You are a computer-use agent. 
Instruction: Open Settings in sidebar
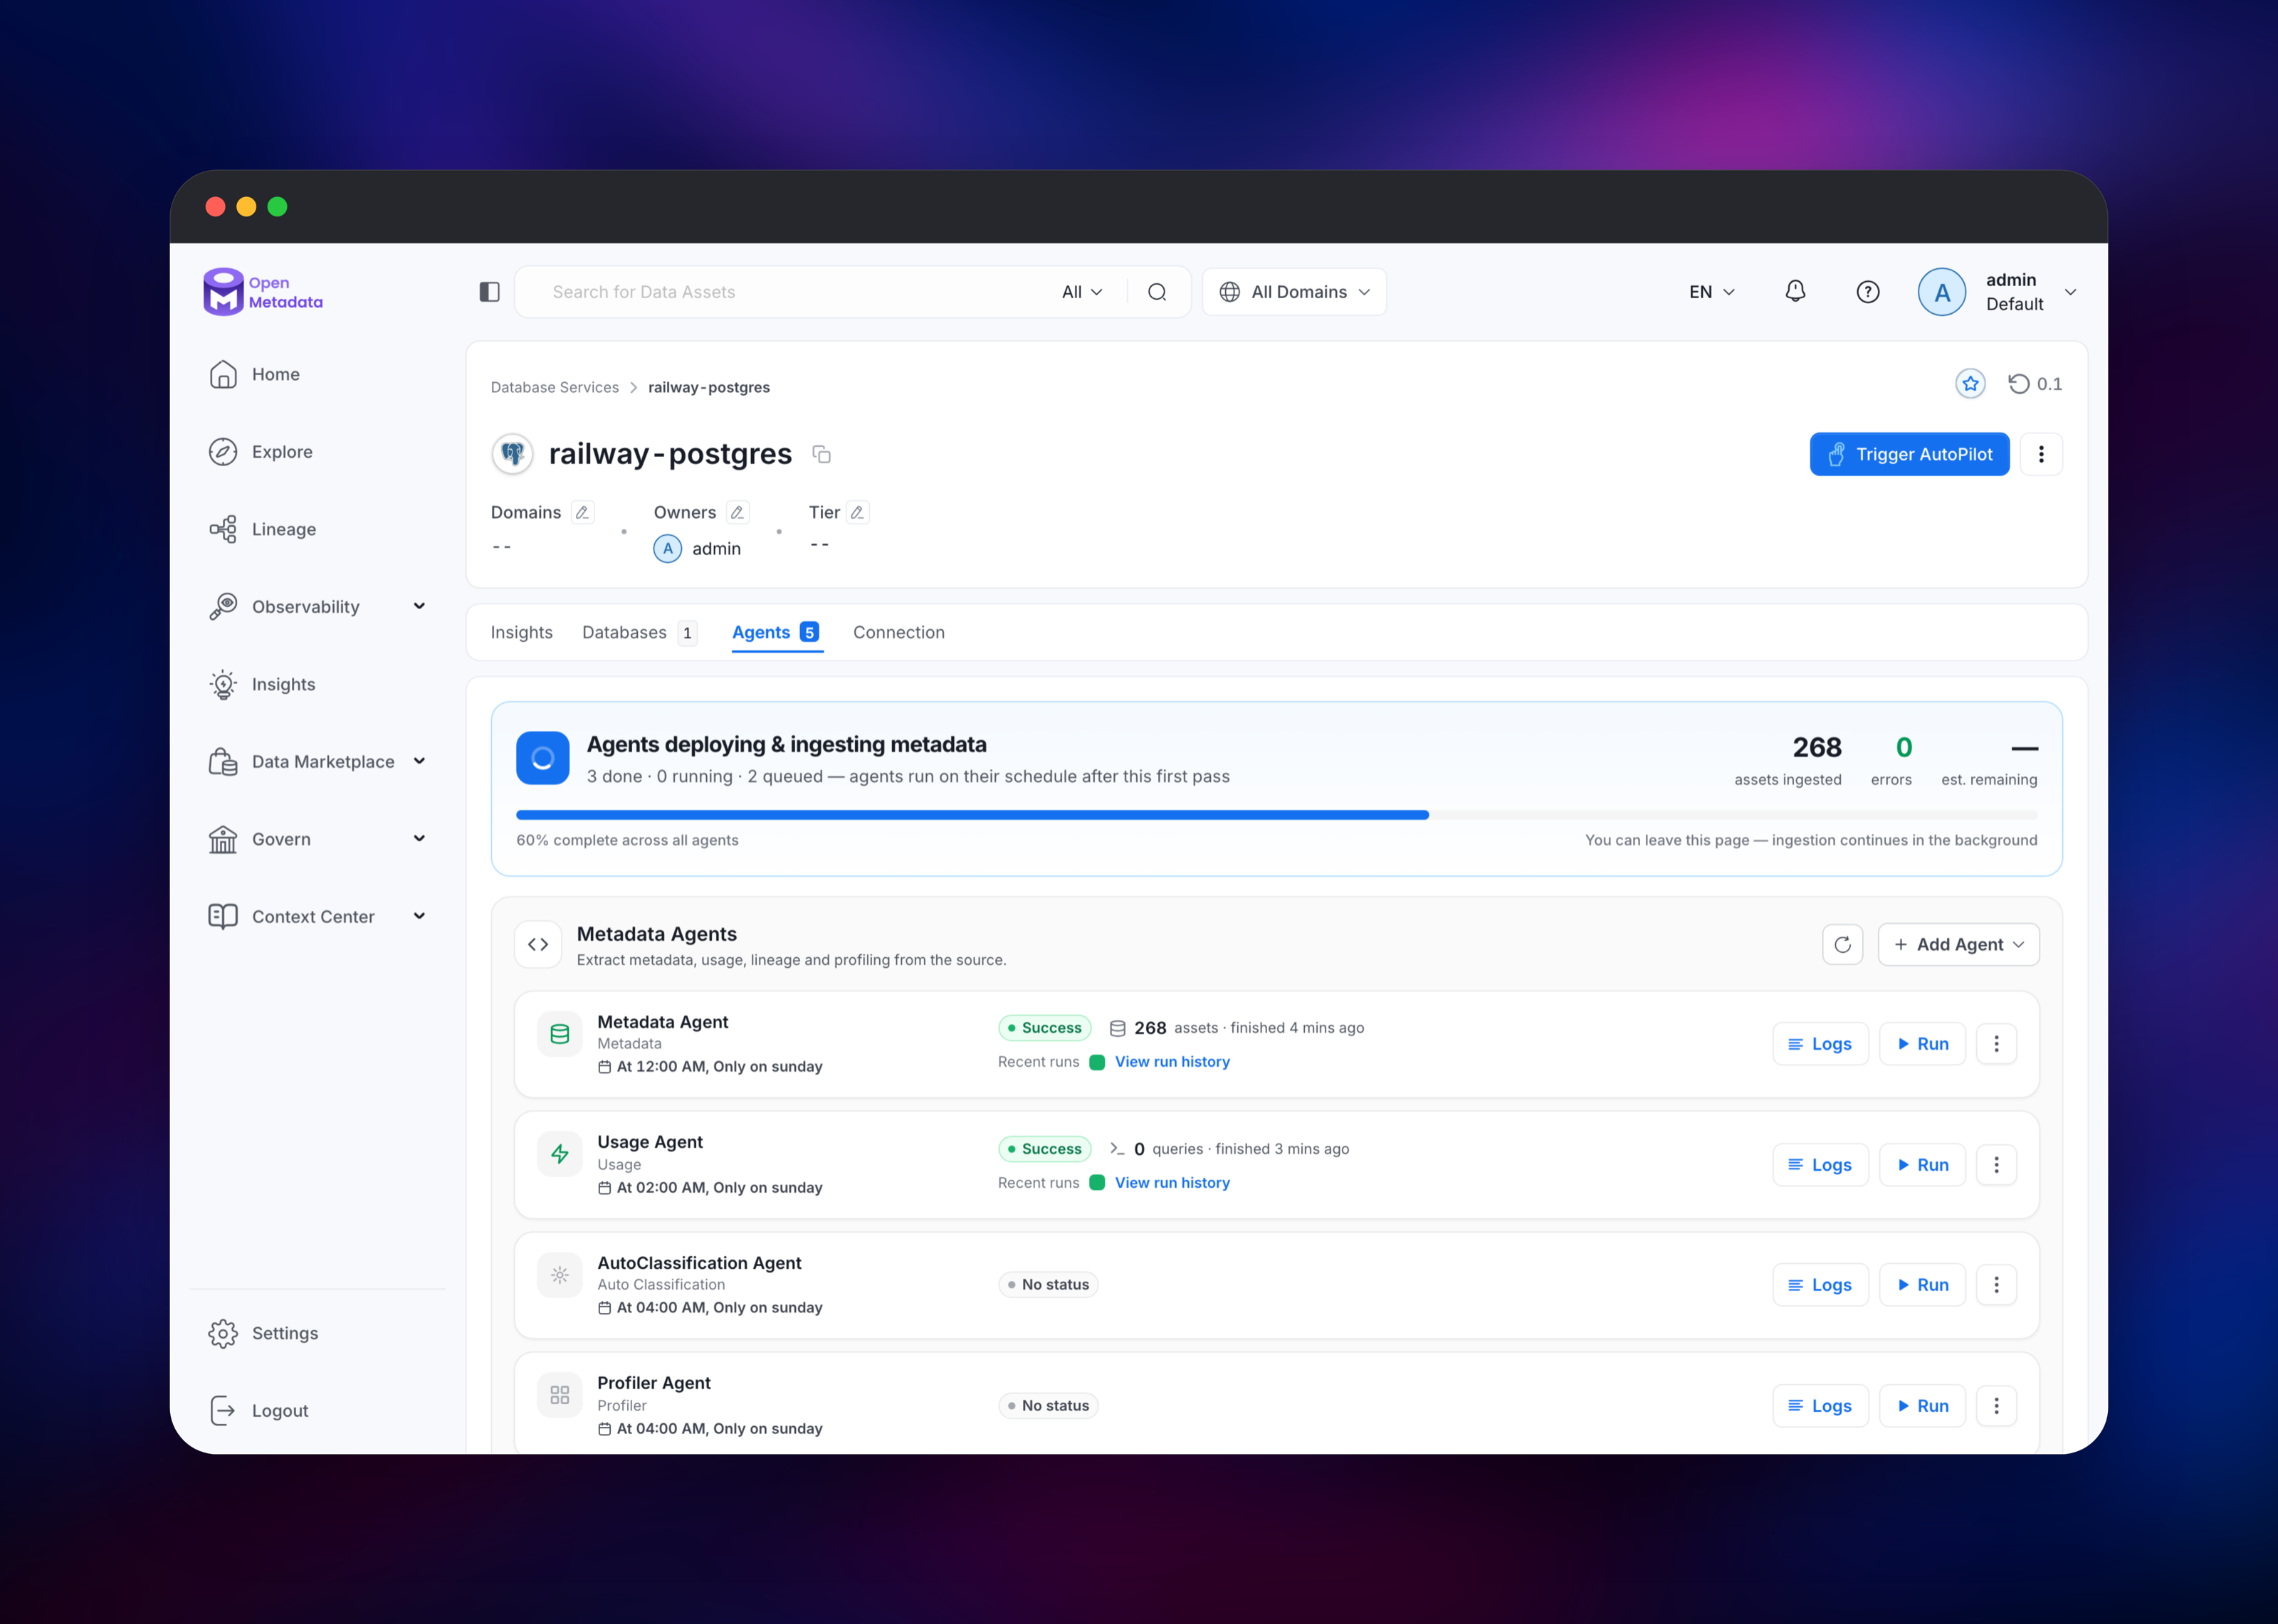click(x=263, y=1333)
